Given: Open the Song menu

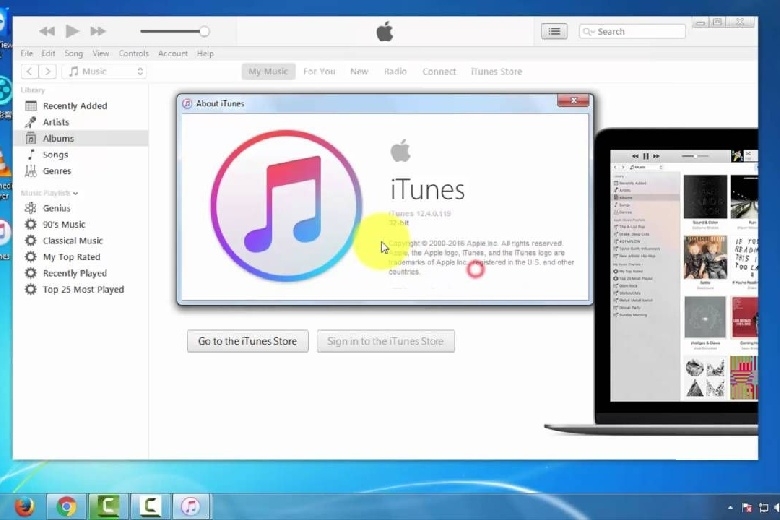Looking at the screenshot, I should tap(74, 53).
